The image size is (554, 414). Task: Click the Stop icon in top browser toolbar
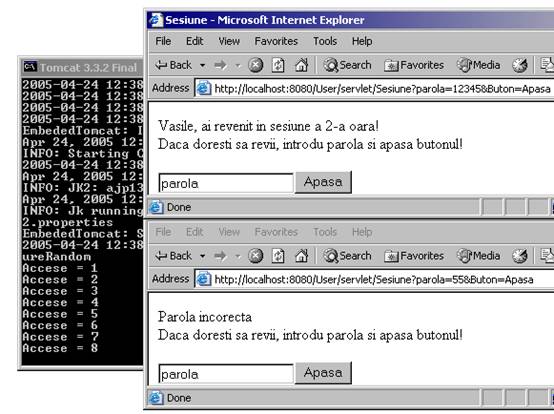coord(255,65)
